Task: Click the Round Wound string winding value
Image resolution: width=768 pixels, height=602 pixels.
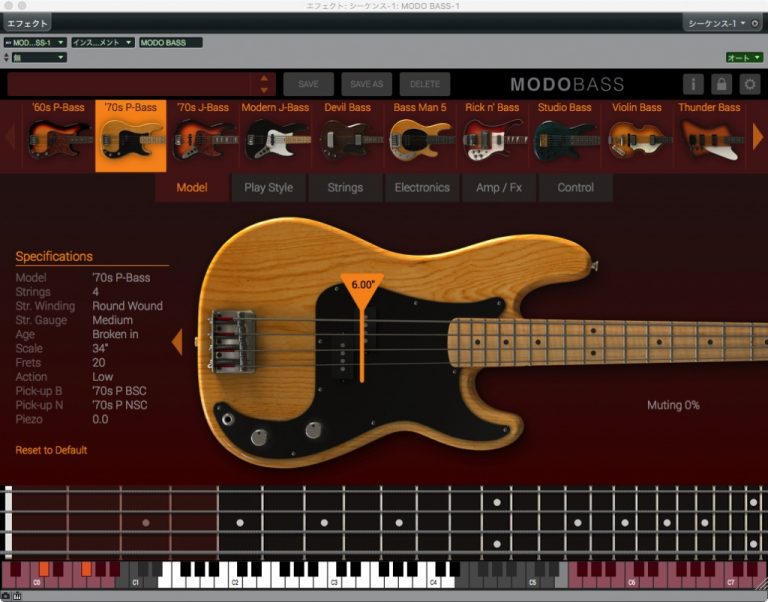Action: pyautogui.click(x=127, y=306)
